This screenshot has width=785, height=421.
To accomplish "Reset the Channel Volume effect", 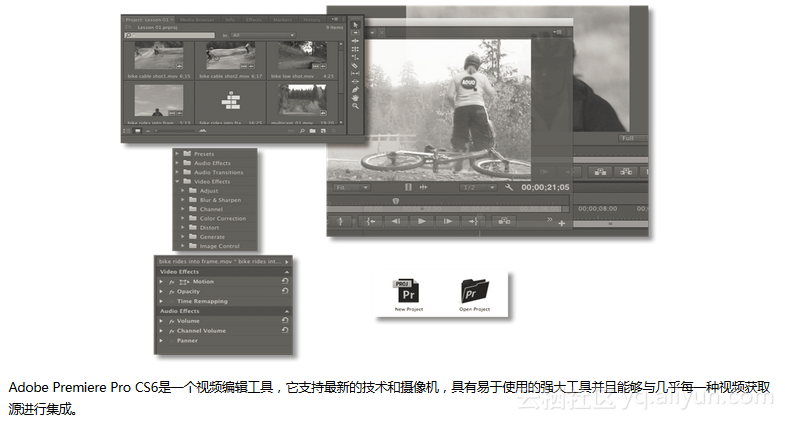I will [x=285, y=330].
